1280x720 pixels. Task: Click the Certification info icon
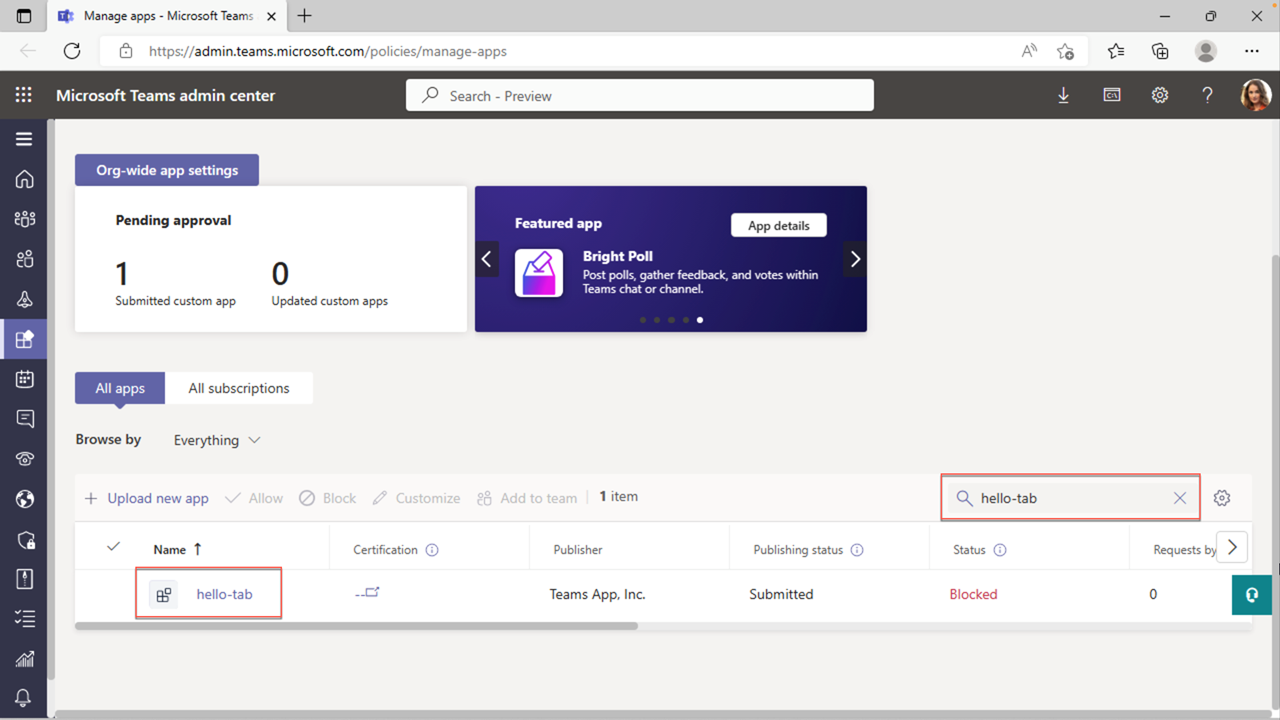(x=432, y=550)
